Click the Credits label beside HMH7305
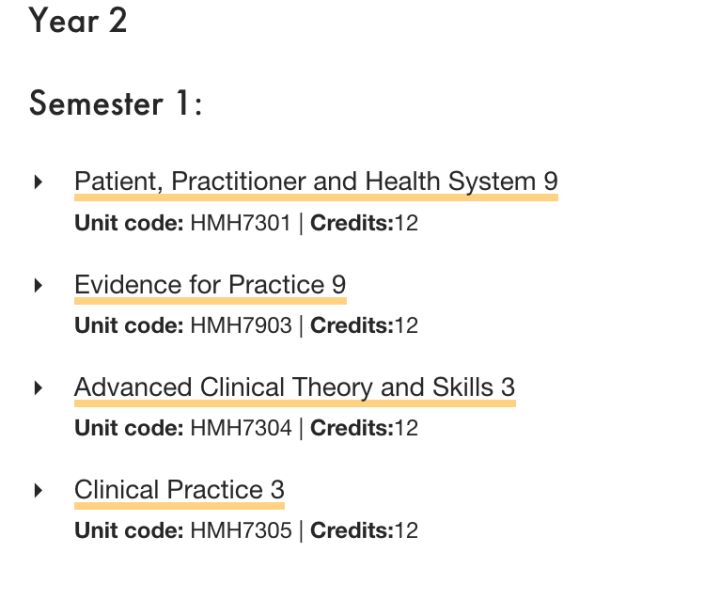 [x=352, y=531]
